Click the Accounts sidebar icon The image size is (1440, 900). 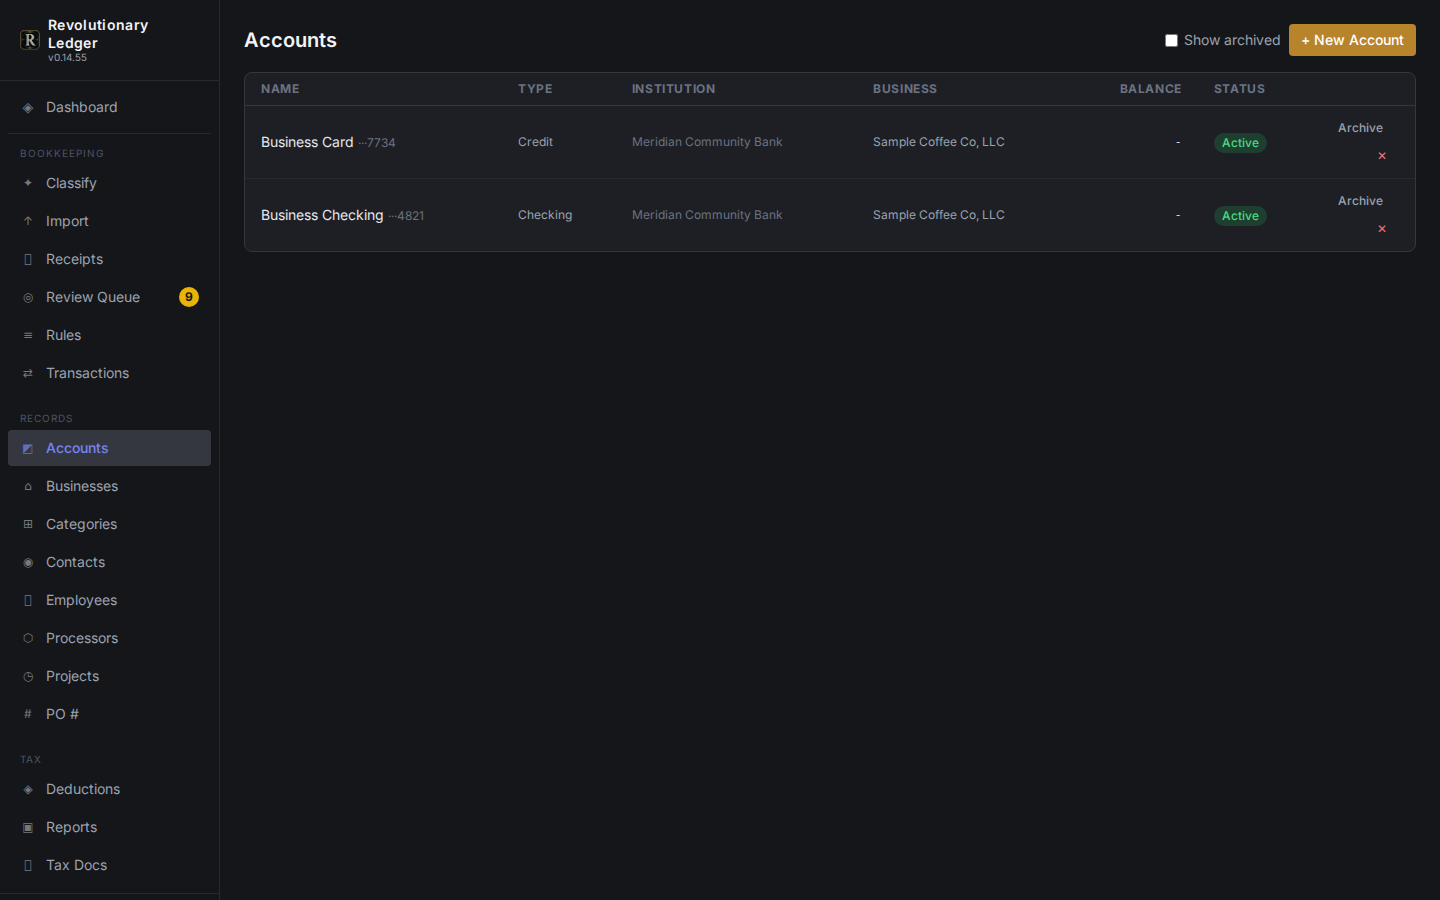pyautogui.click(x=28, y=449)
